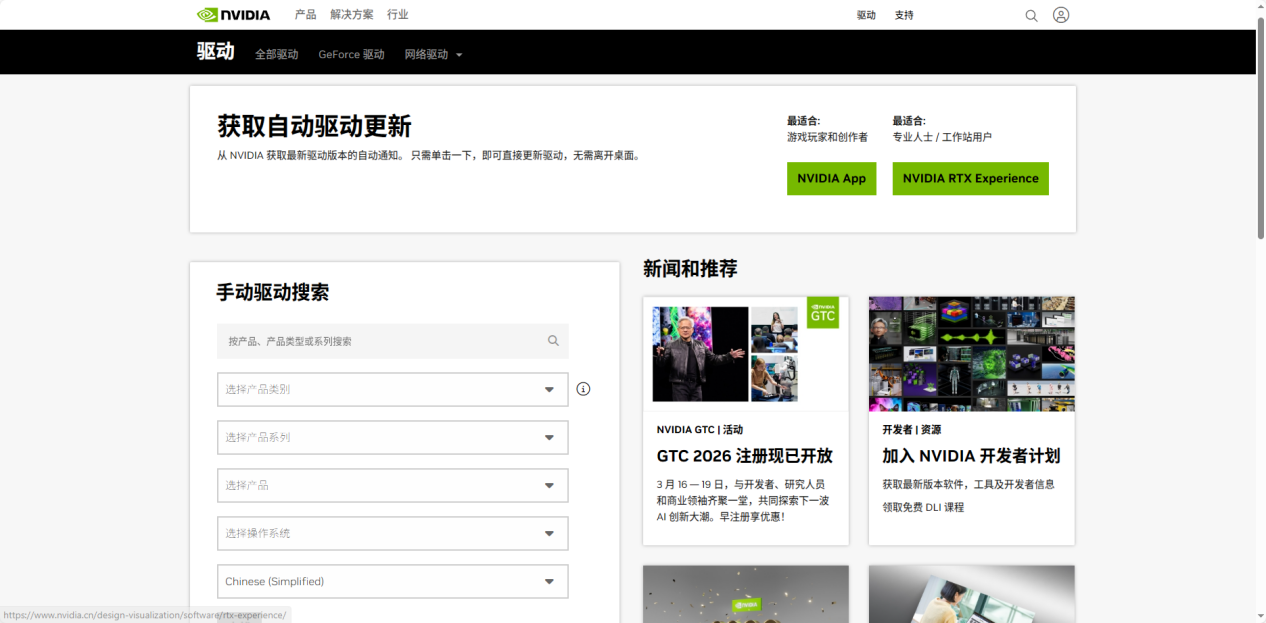Viewport: 1266px width, 623px height.
Task: Open the 产品 menu
Action: (x=305, y=15)
